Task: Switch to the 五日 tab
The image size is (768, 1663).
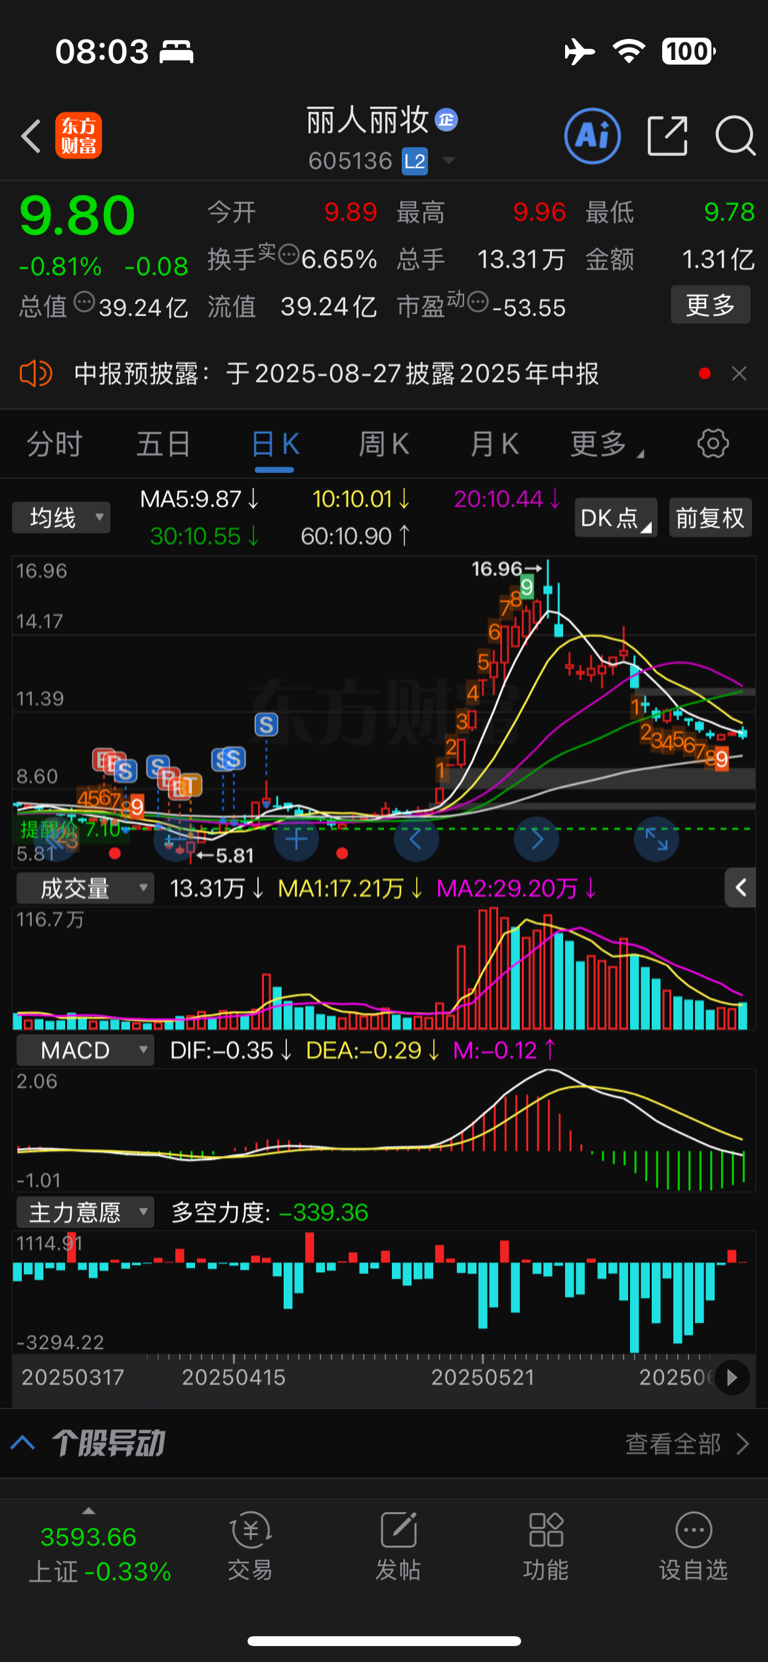Action: click(x=163, y=443)
